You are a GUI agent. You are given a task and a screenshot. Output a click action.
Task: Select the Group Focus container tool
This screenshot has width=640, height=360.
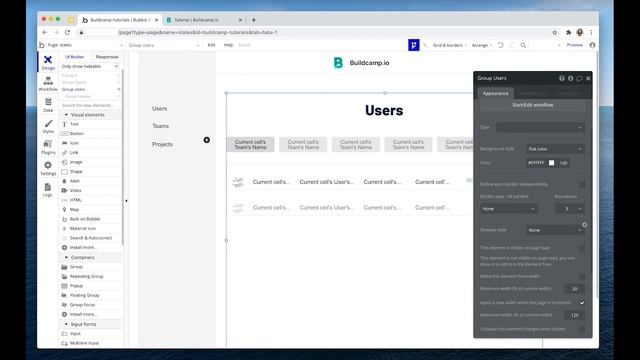[x=82, y=305]
